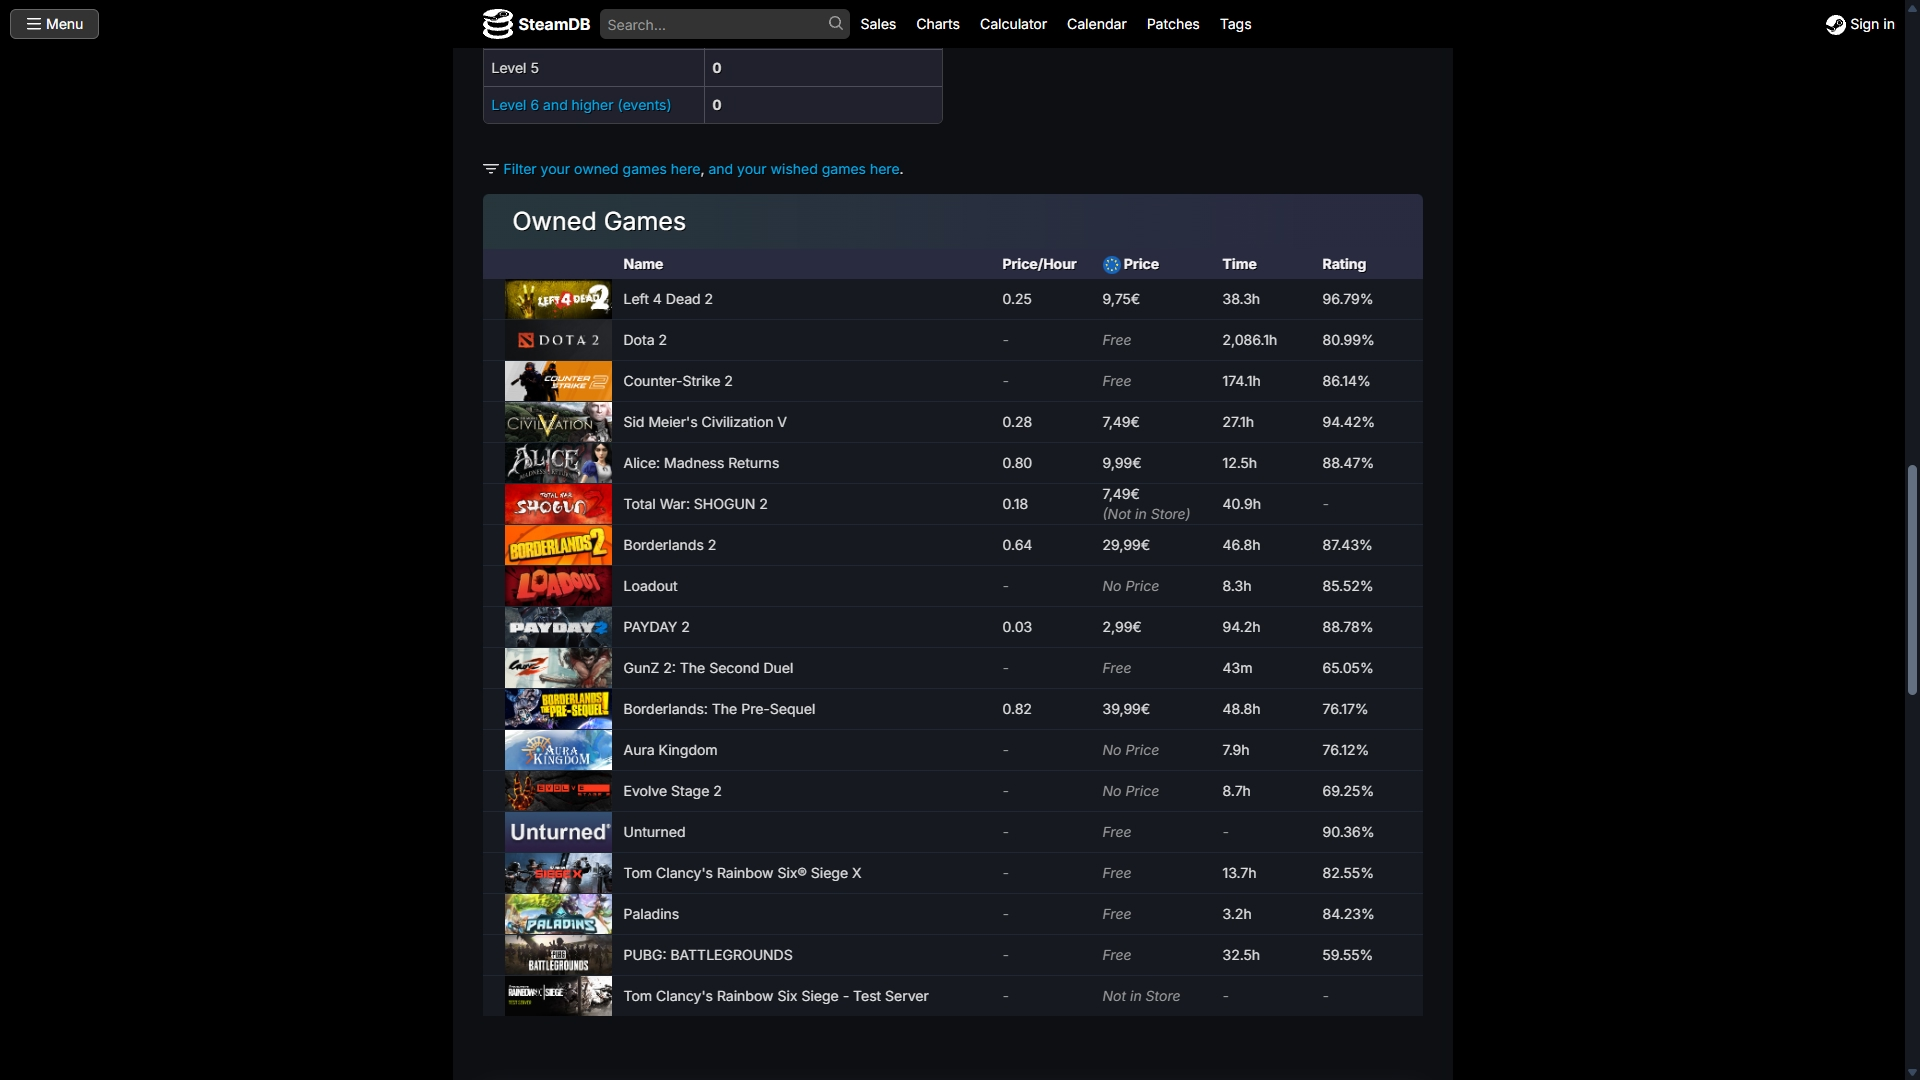
Task: Open Tom Clancy's Rainbow Six Siege X link
Action: [742, 873]
